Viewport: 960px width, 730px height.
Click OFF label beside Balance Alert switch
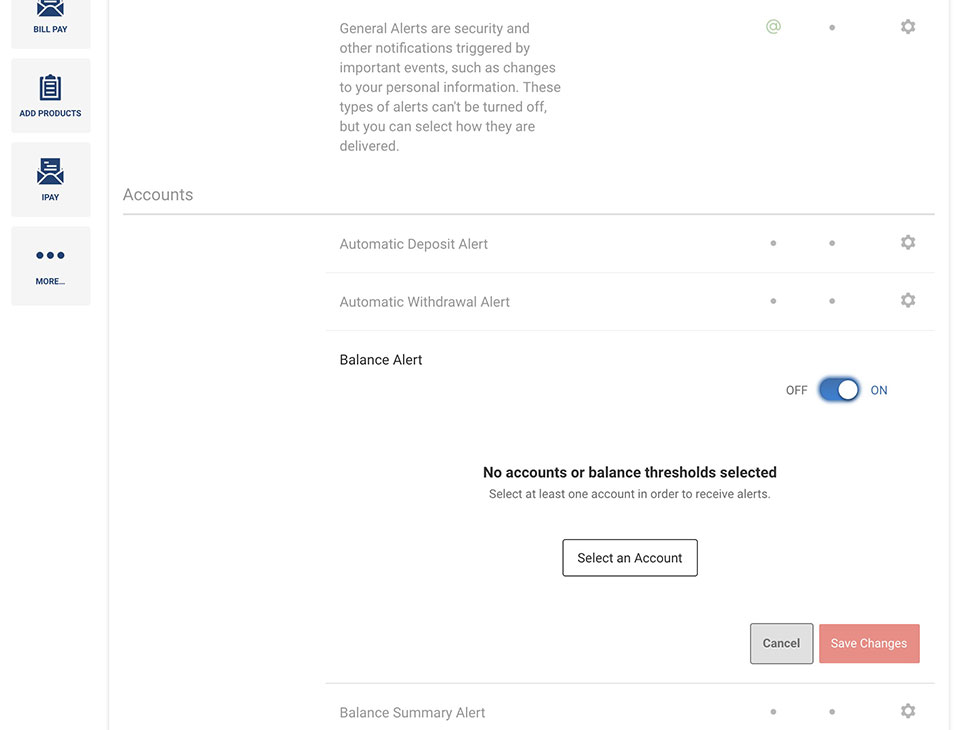tap(797, 391)
